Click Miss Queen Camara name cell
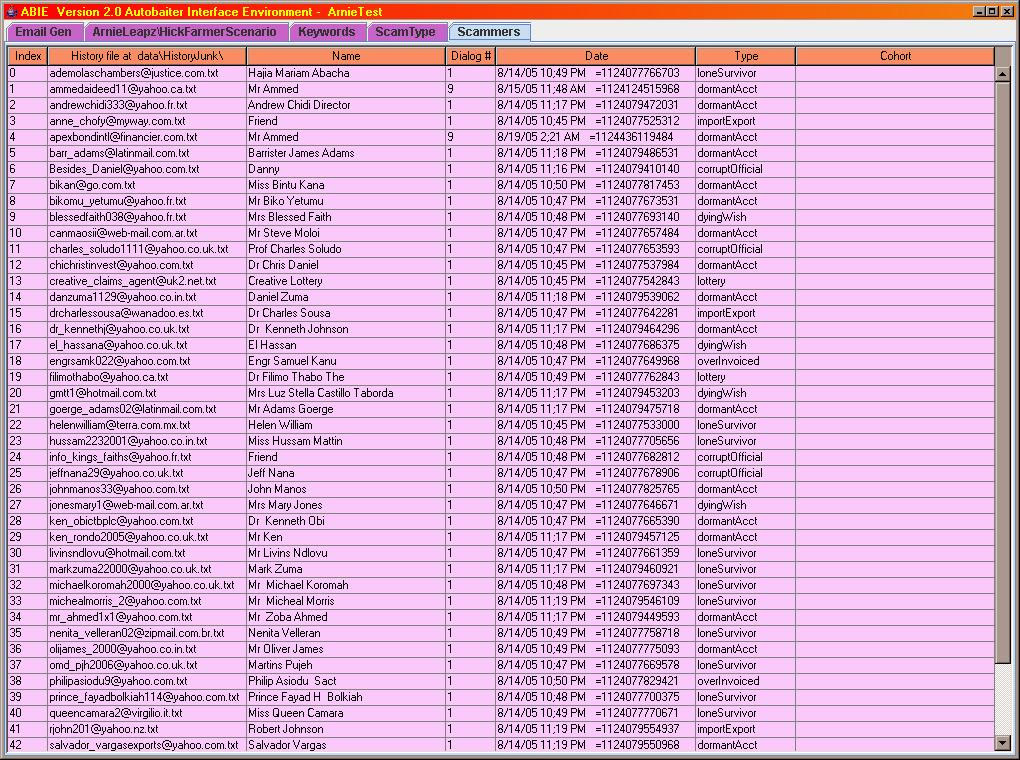The image size is (1020, 760). [x=346, y=713]
